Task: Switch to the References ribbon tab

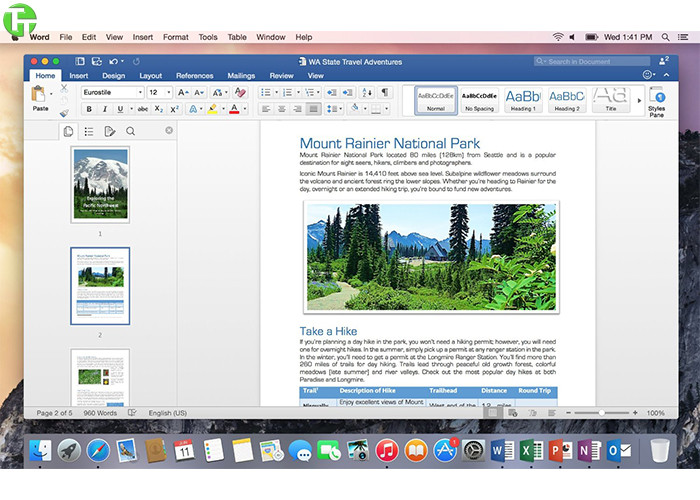Action: [x=195, y=75]
